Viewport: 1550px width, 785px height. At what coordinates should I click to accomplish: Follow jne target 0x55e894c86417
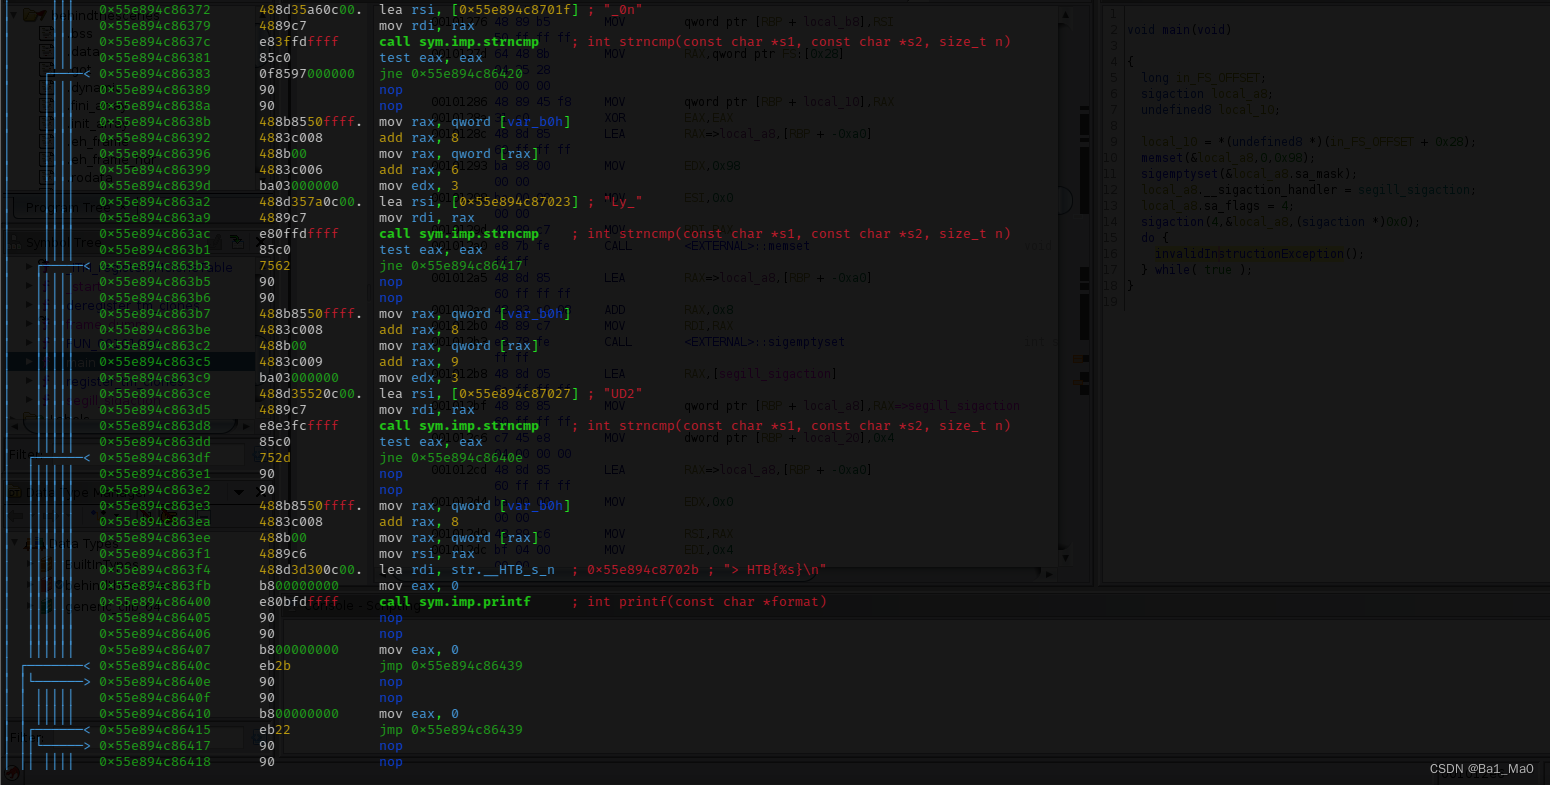[466, 266]
